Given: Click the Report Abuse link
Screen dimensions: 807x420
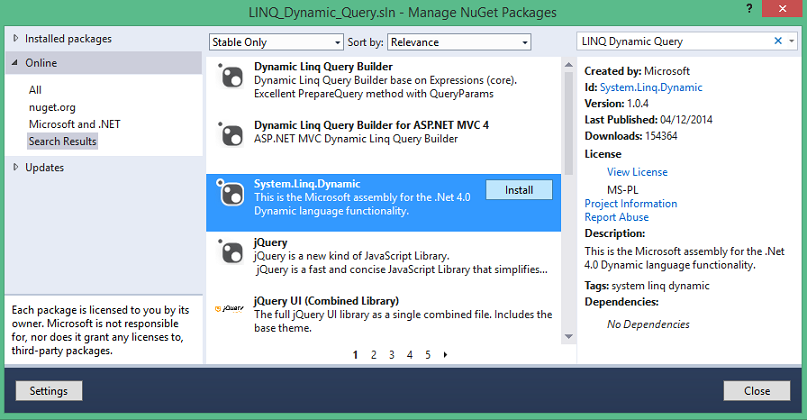Looking at the screenshot, I should [x=616, y=217].
